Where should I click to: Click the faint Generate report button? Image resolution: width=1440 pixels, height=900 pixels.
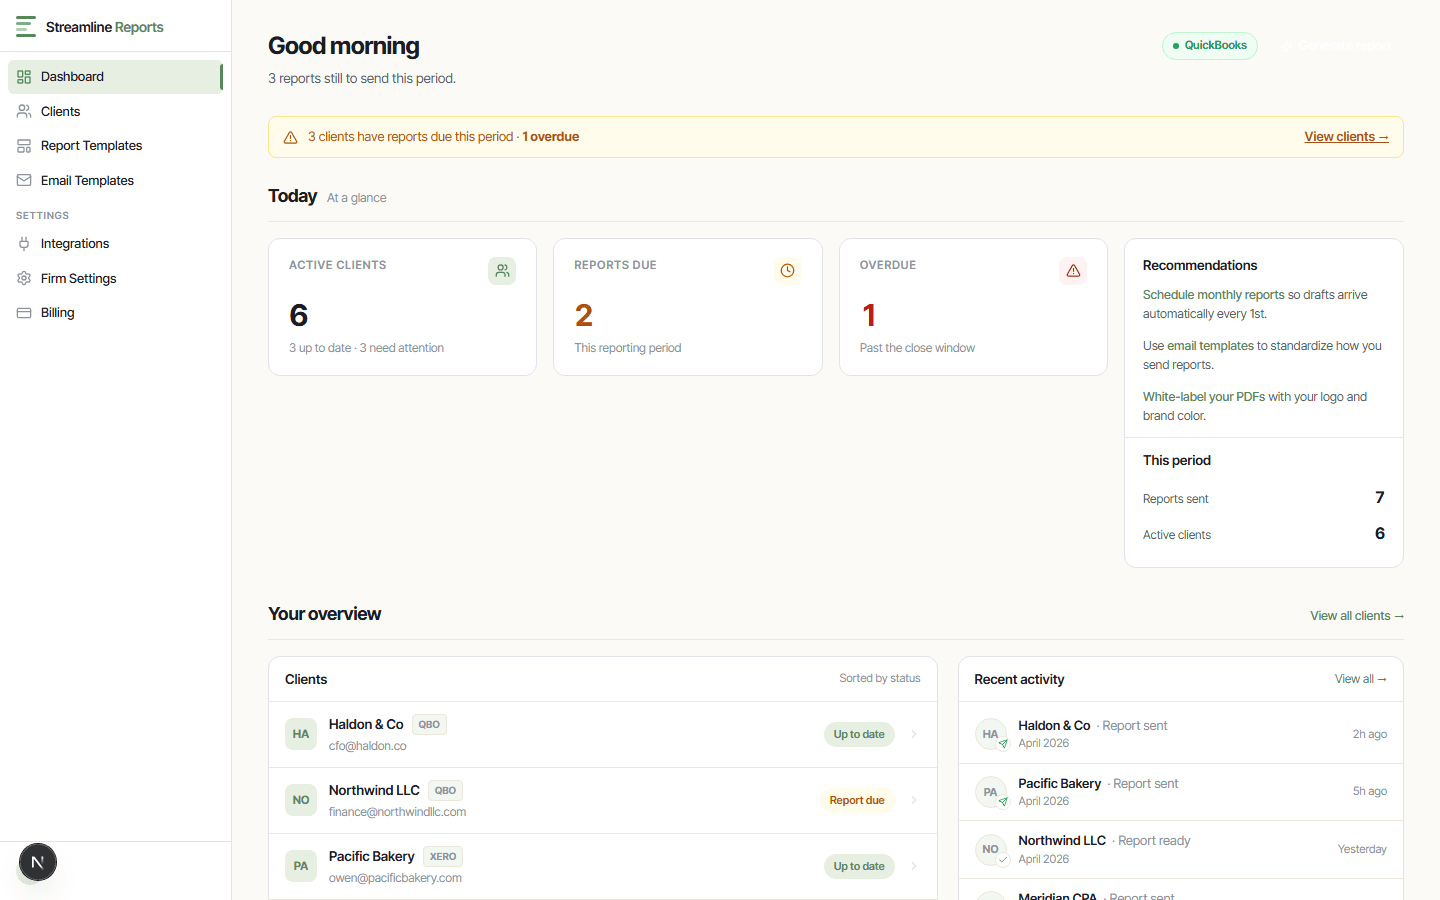[x=1336, y=46]
